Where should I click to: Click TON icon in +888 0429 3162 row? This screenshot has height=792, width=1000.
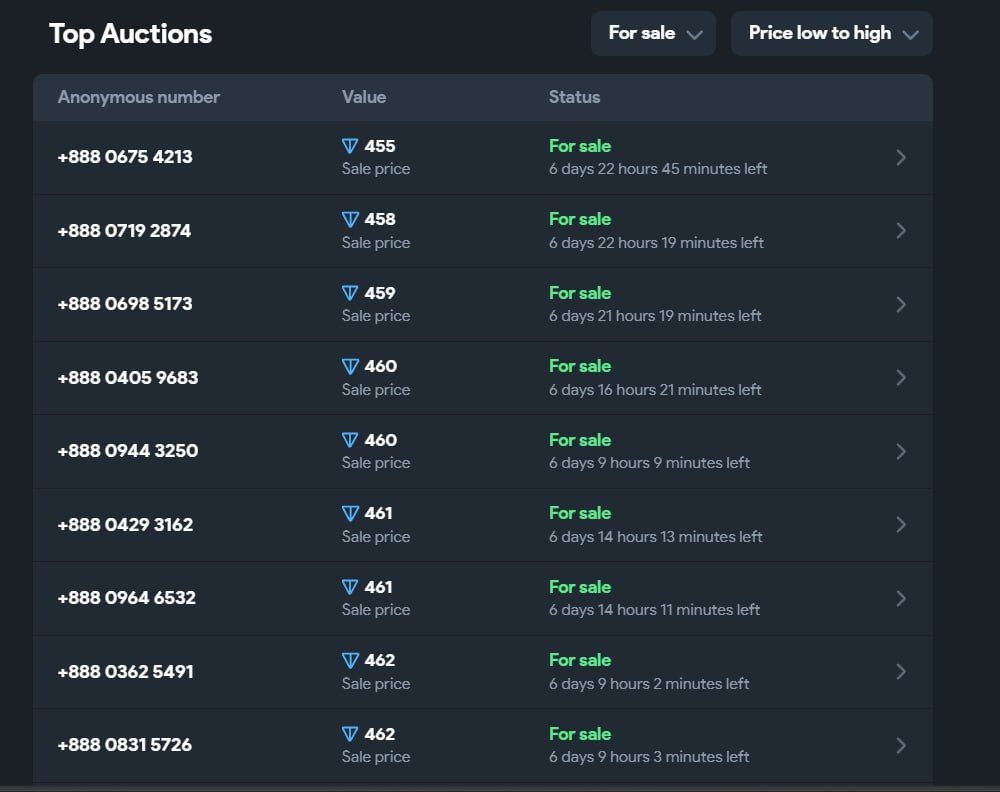coord(350,513)
